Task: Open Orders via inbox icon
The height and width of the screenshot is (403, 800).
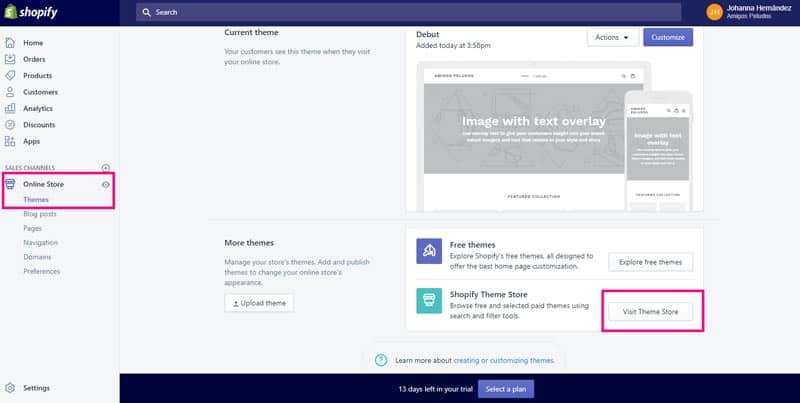Action: [10, 59]
